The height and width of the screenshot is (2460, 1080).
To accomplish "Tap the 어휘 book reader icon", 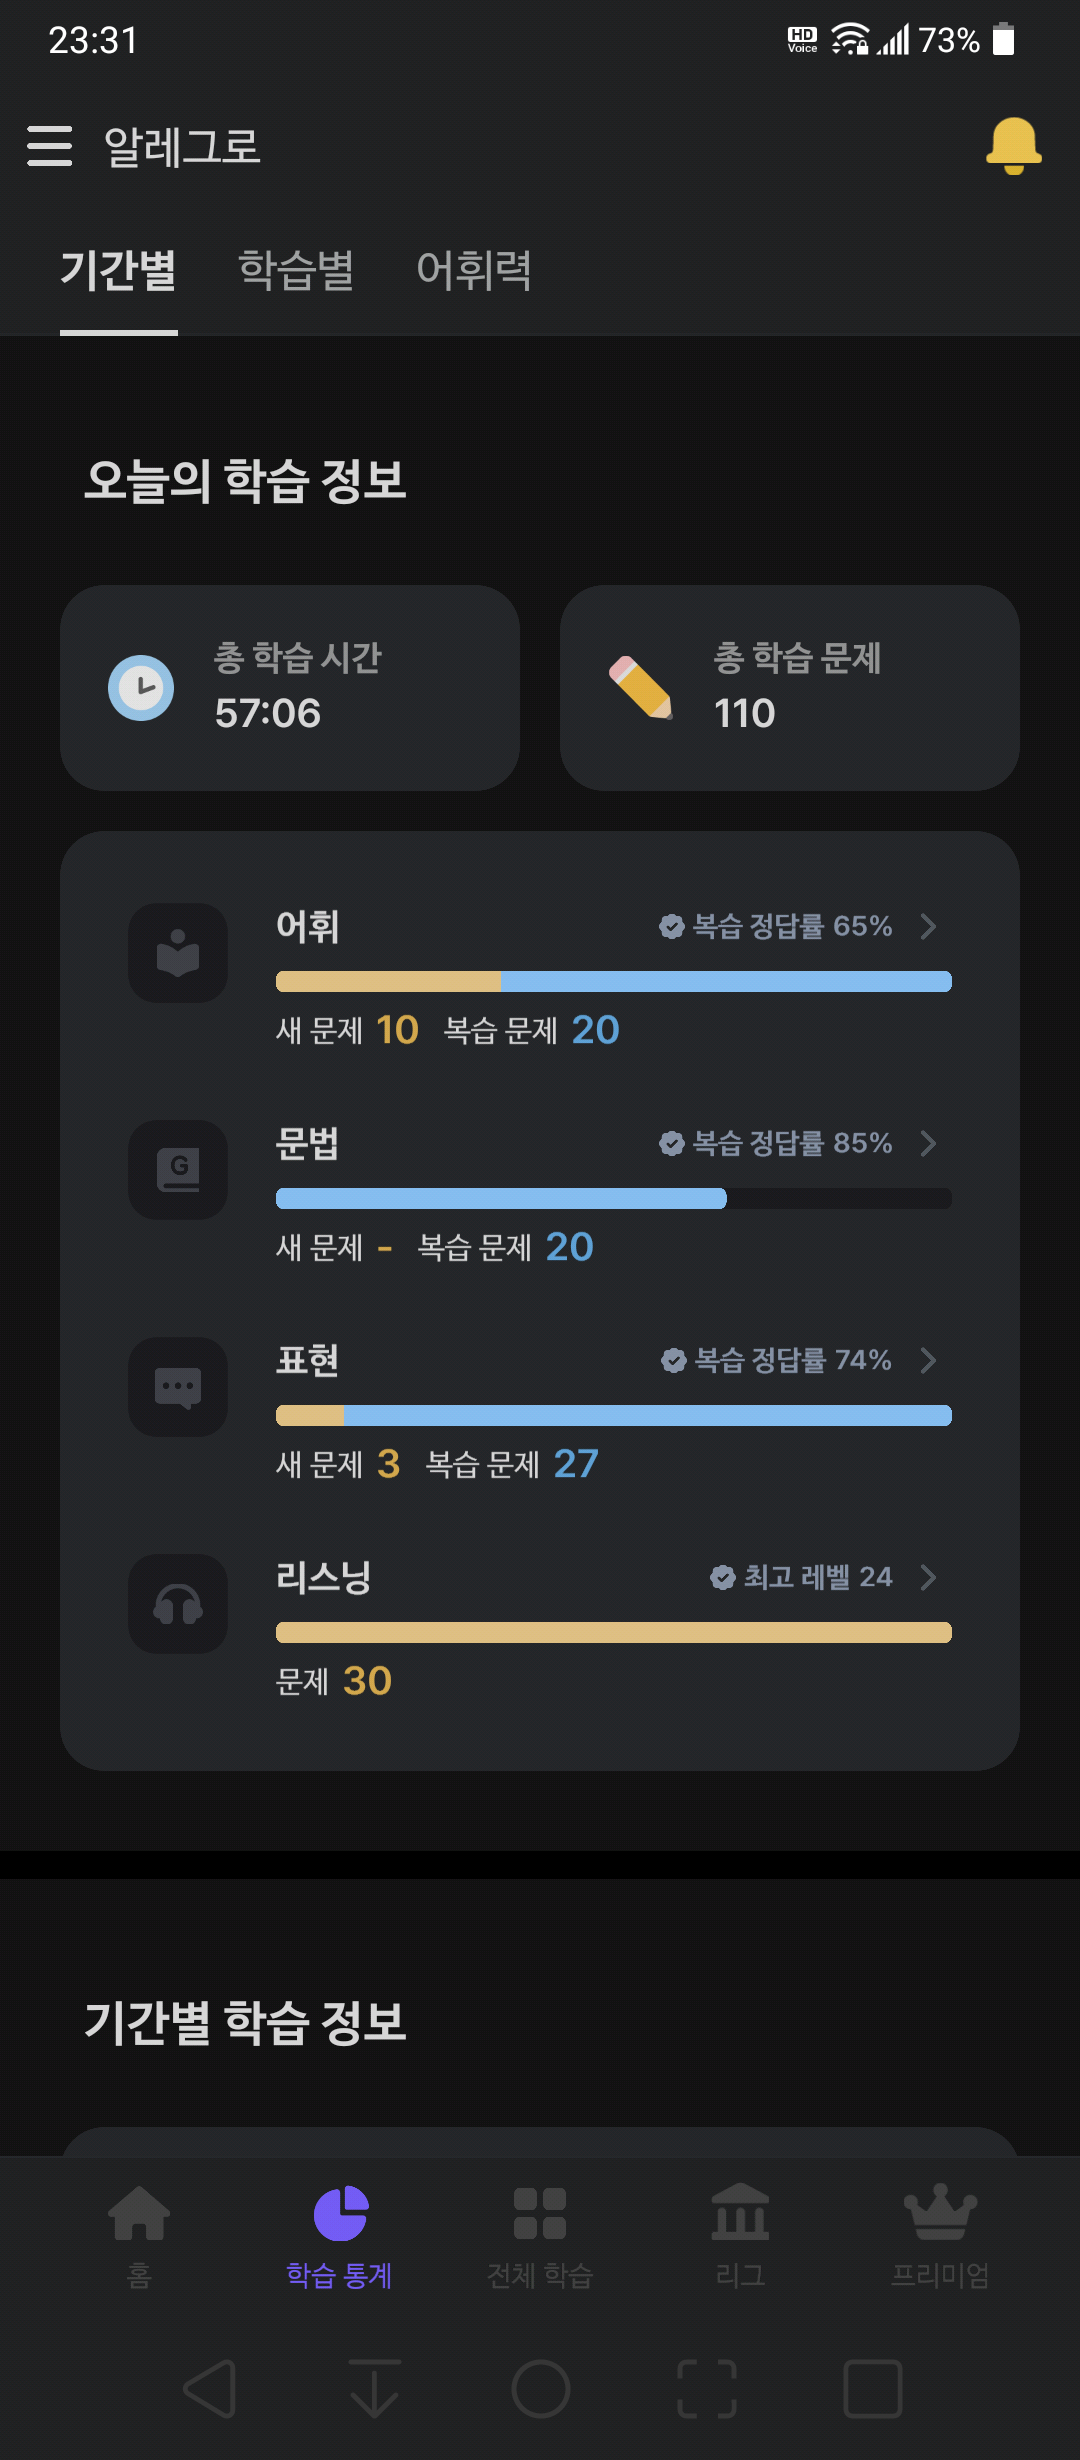I will click(x=178, y=953).
